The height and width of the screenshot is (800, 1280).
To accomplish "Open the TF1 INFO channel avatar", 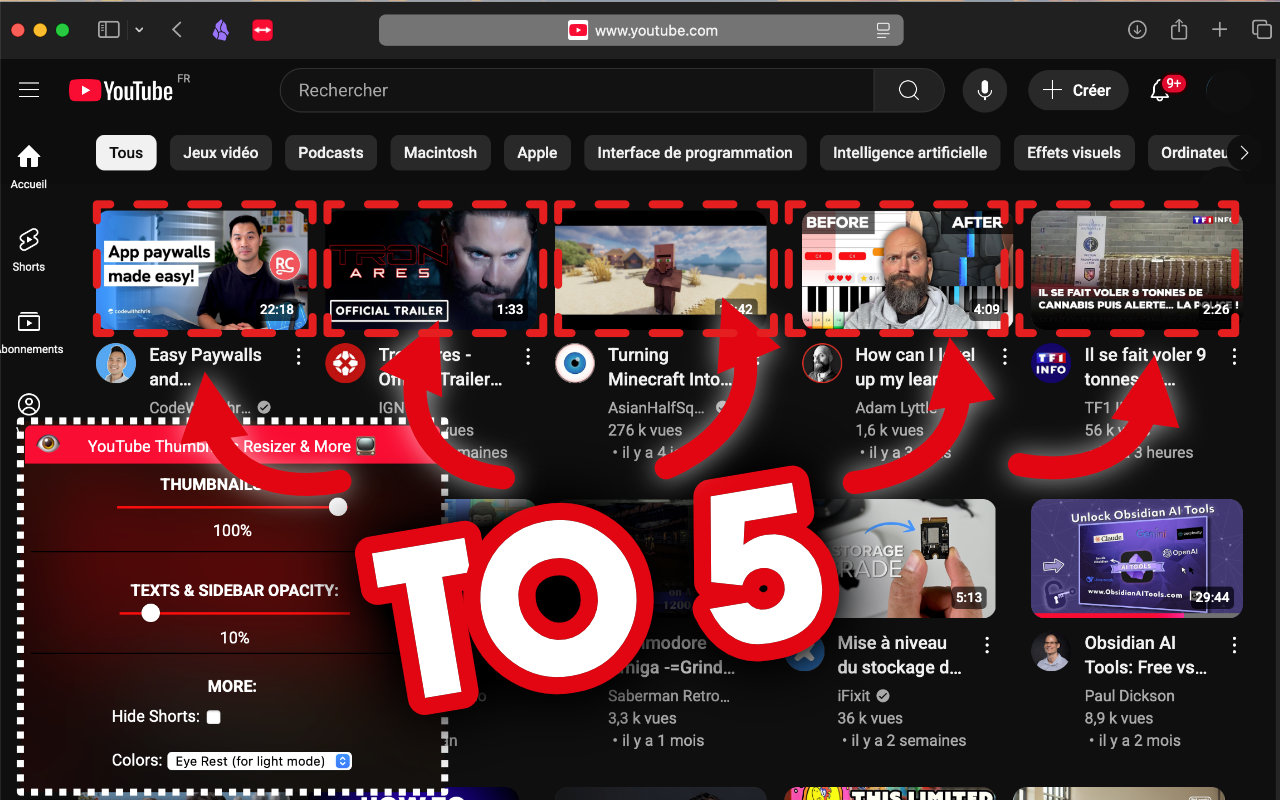I will (1051, 364).
